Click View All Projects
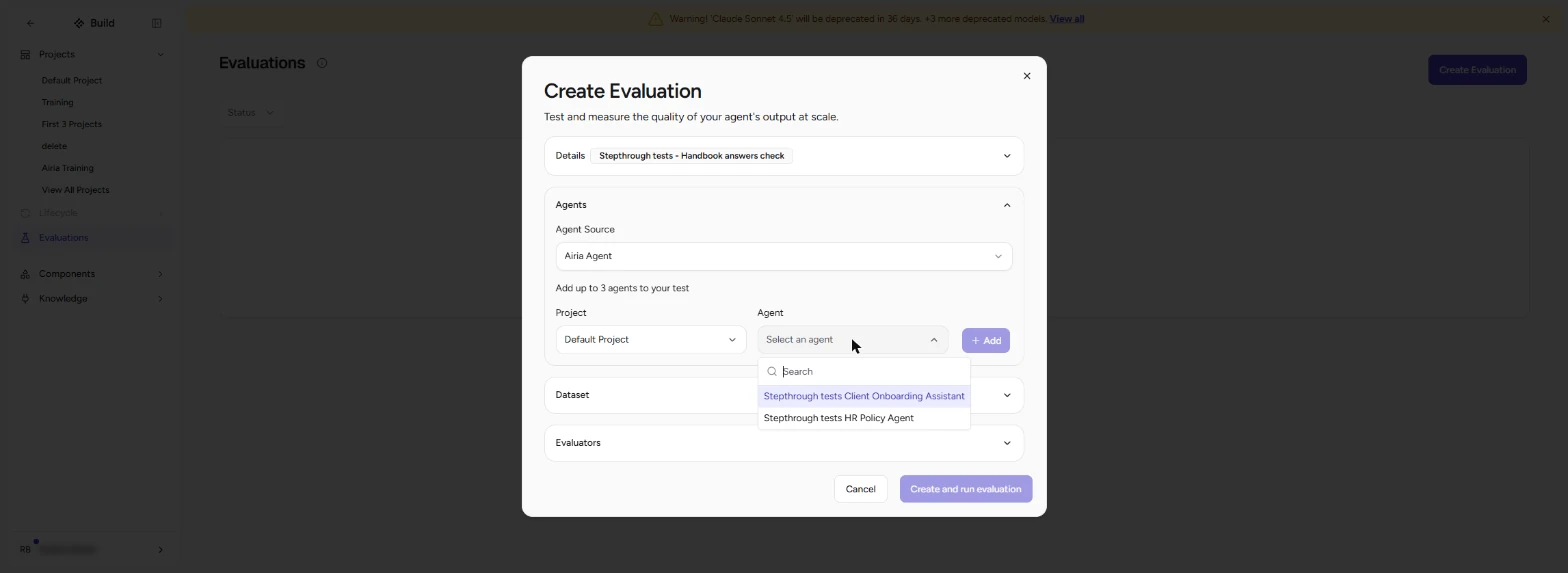 (x=75, y=190)
